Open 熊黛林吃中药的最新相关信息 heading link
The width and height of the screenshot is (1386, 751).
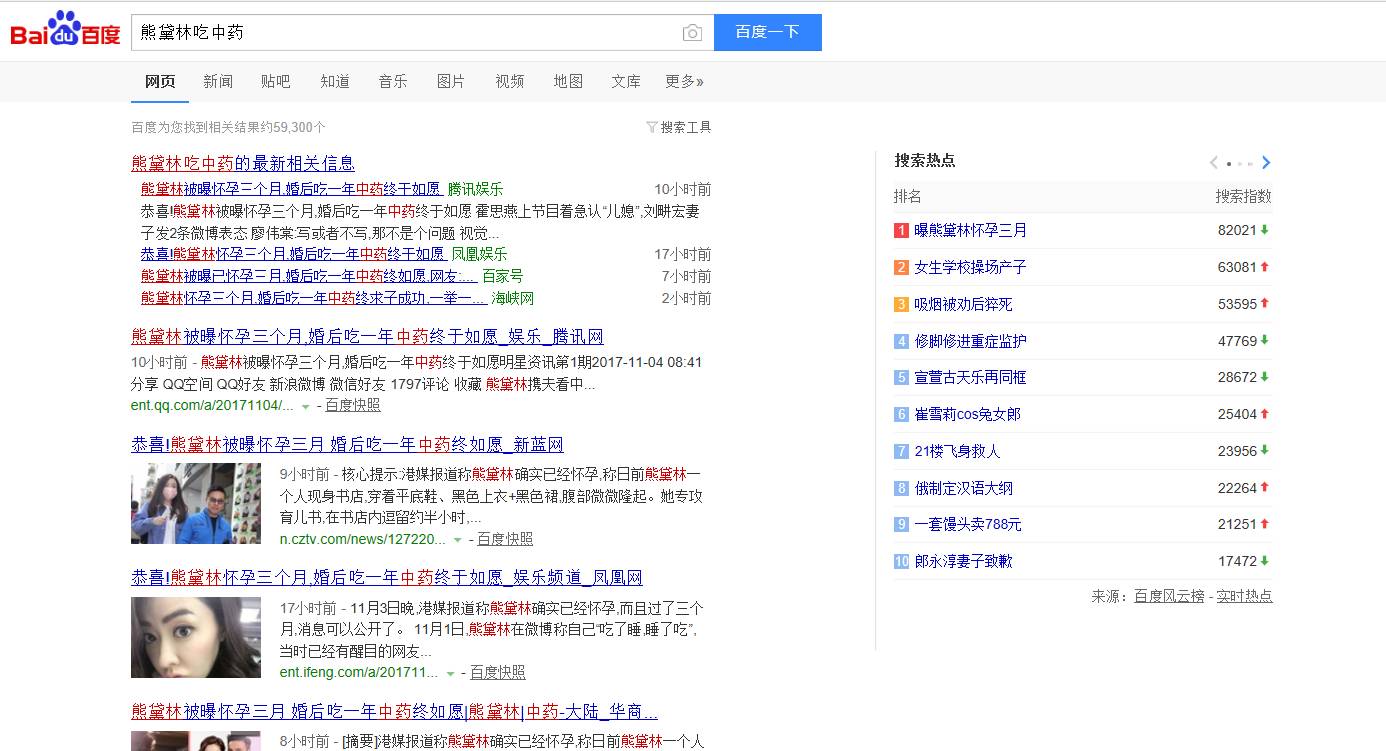click(243, 163)
